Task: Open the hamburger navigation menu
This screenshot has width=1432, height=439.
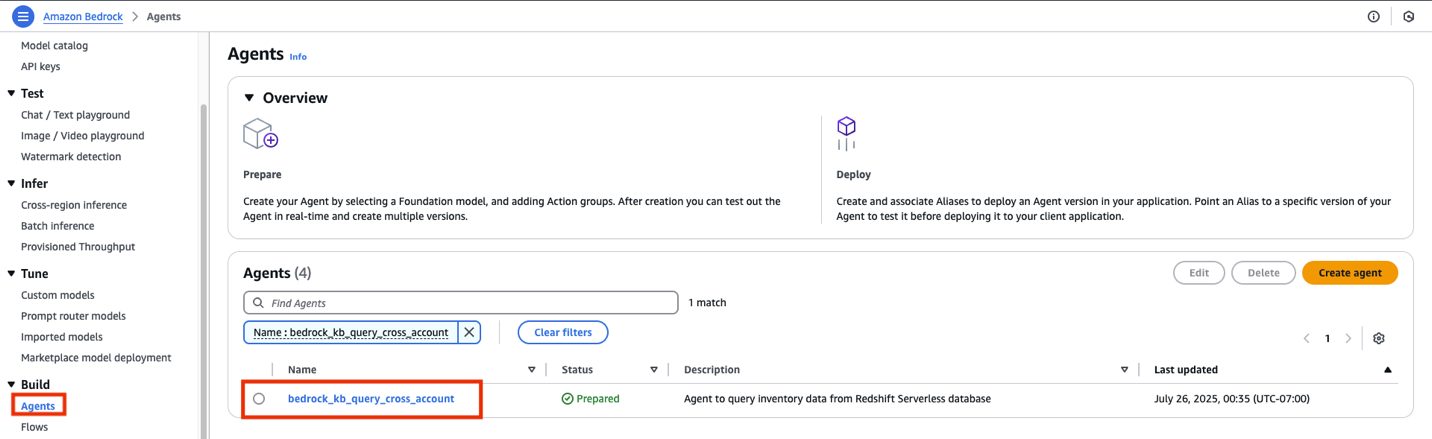Action: 22,16
